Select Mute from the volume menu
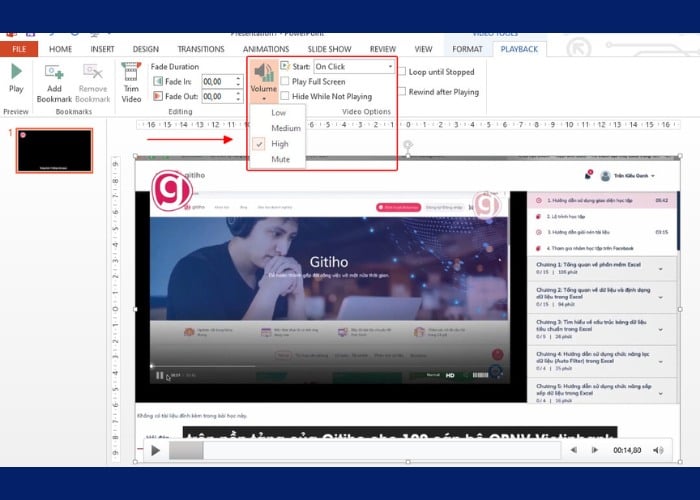The width and height of the screenshot is (700, 500). (280, 159)
